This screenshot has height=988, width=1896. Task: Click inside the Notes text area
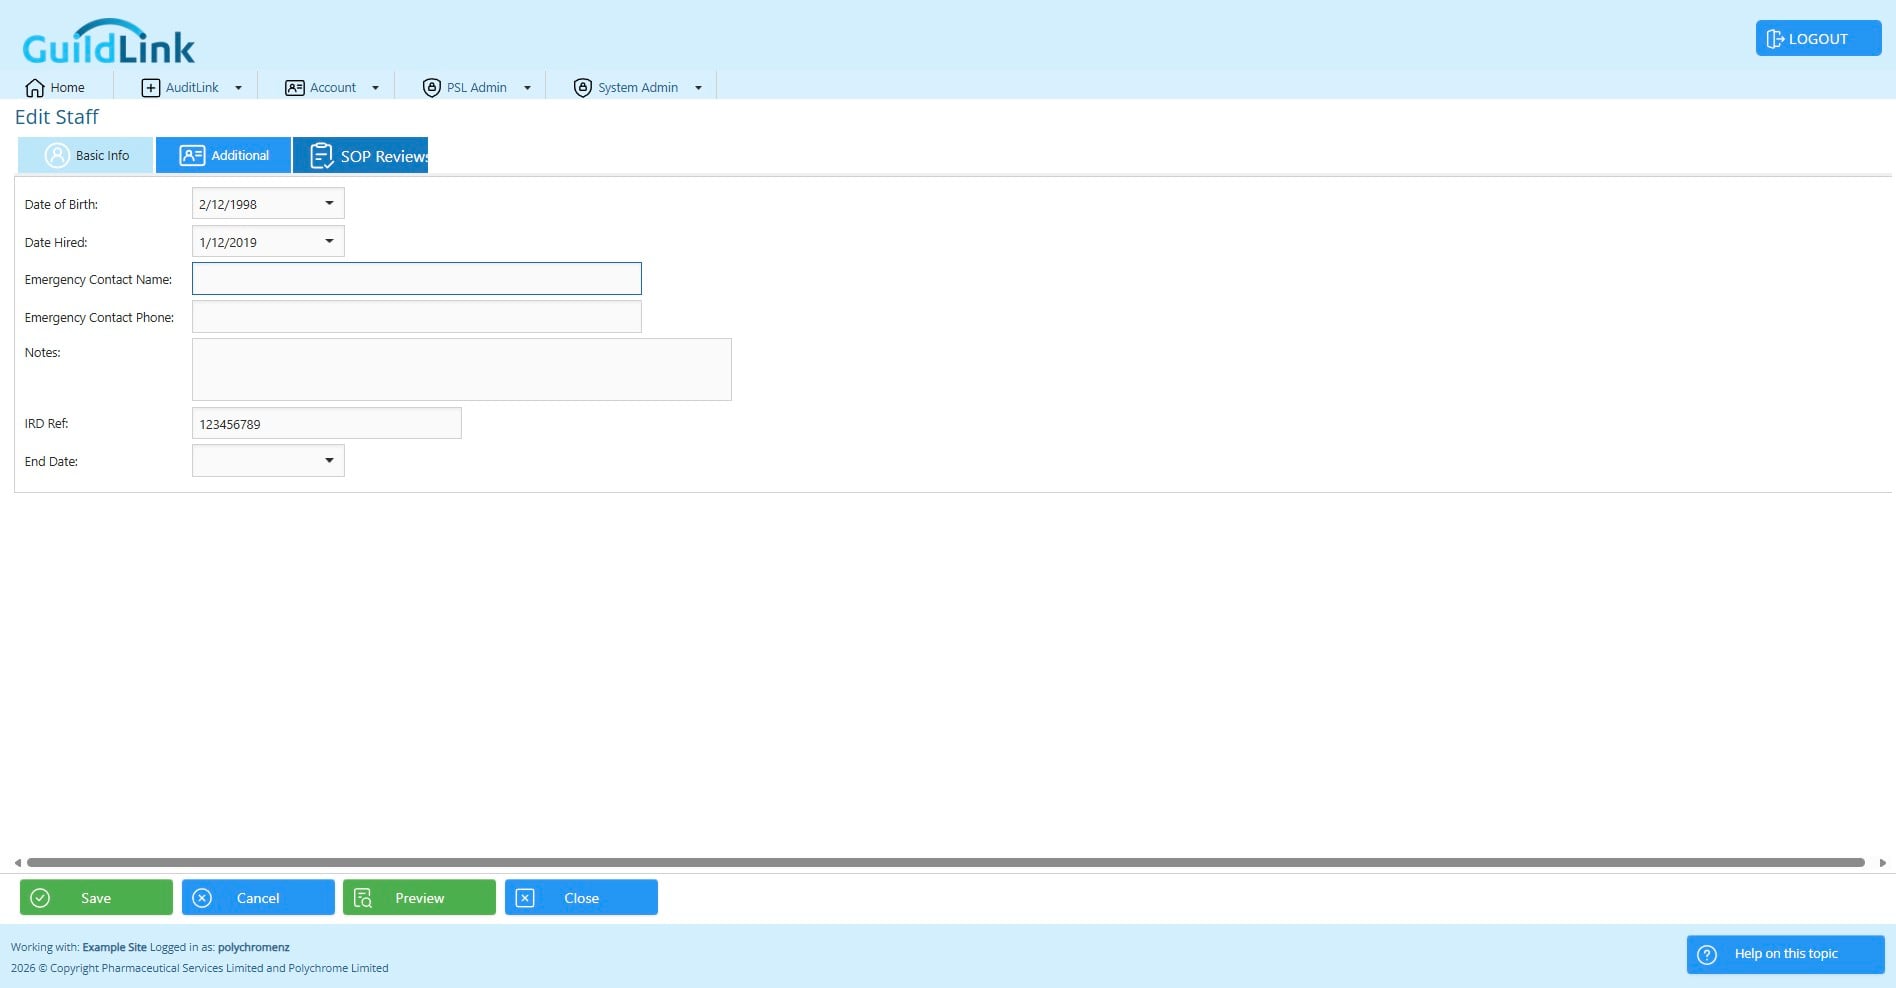pyautogui.click(x=461, y=369)
